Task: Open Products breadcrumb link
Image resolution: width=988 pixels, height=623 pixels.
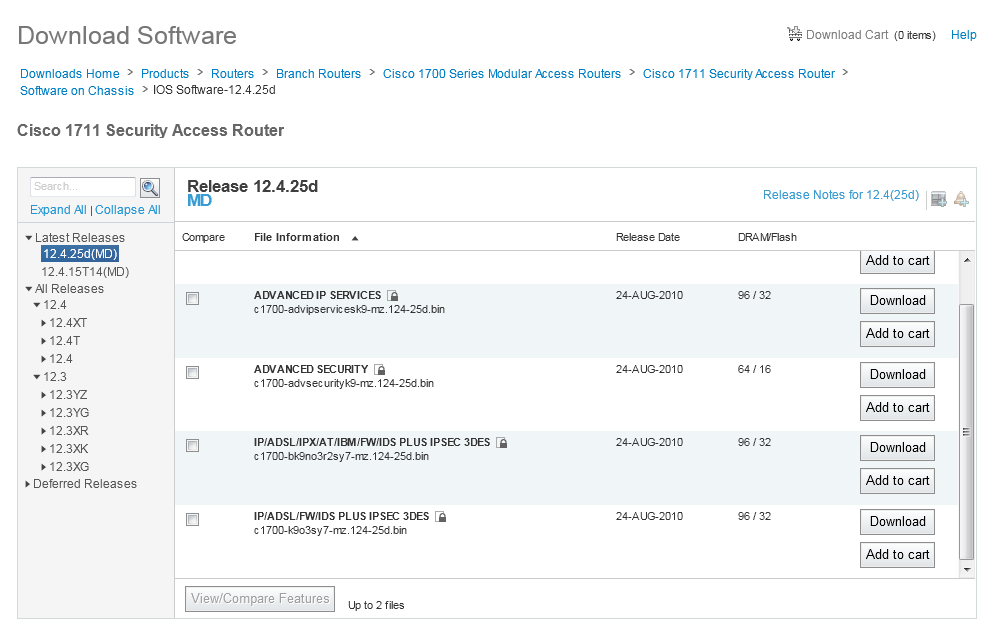Action: click(165, 74)
